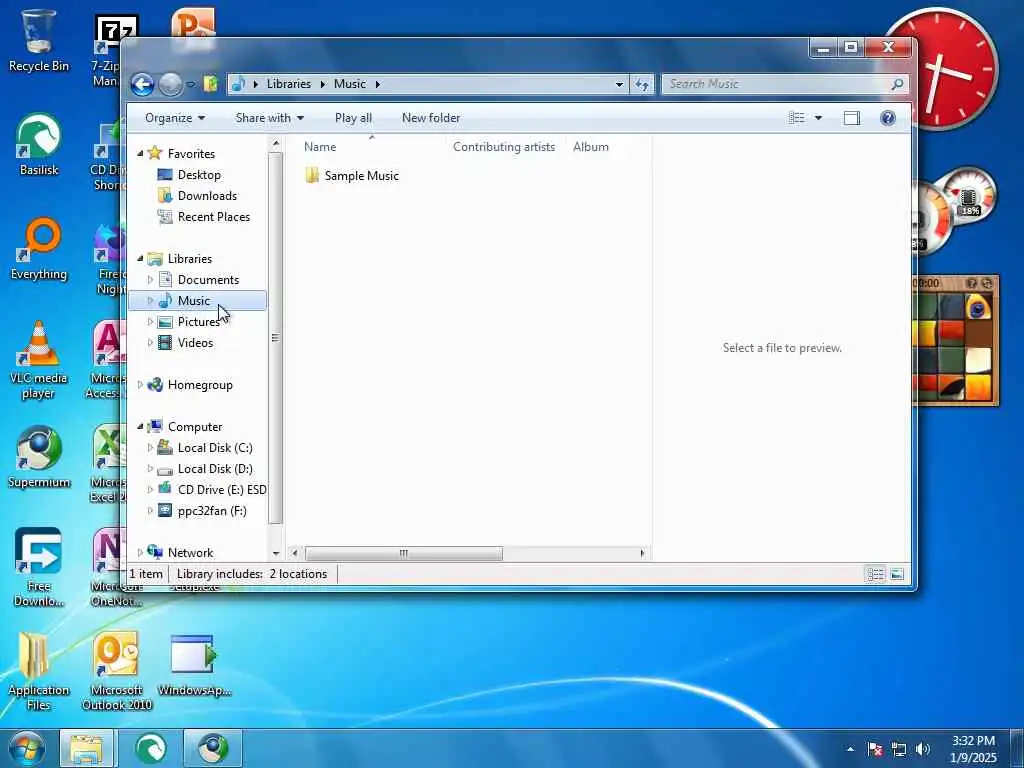Open the Share with menu
The width and height of the screenshot is (1024, 768).
pyautogui.click(x=270, y=118)
